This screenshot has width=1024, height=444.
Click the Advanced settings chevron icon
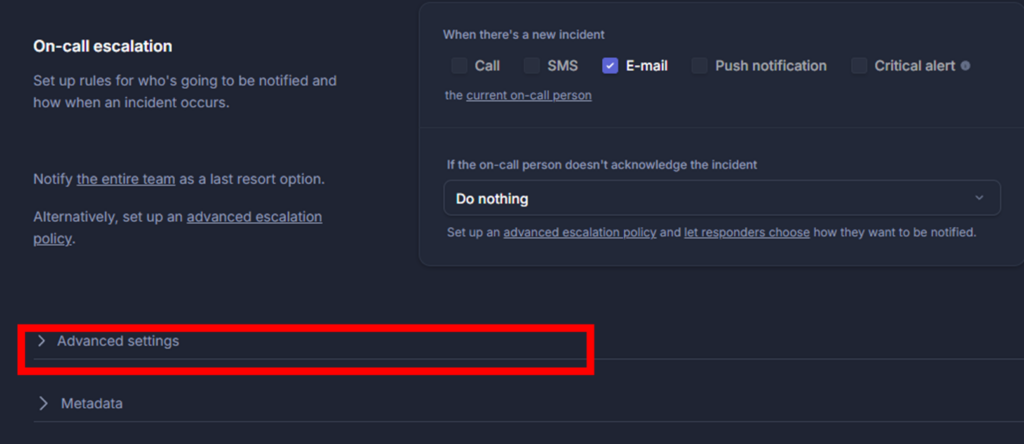click(42, 341)
